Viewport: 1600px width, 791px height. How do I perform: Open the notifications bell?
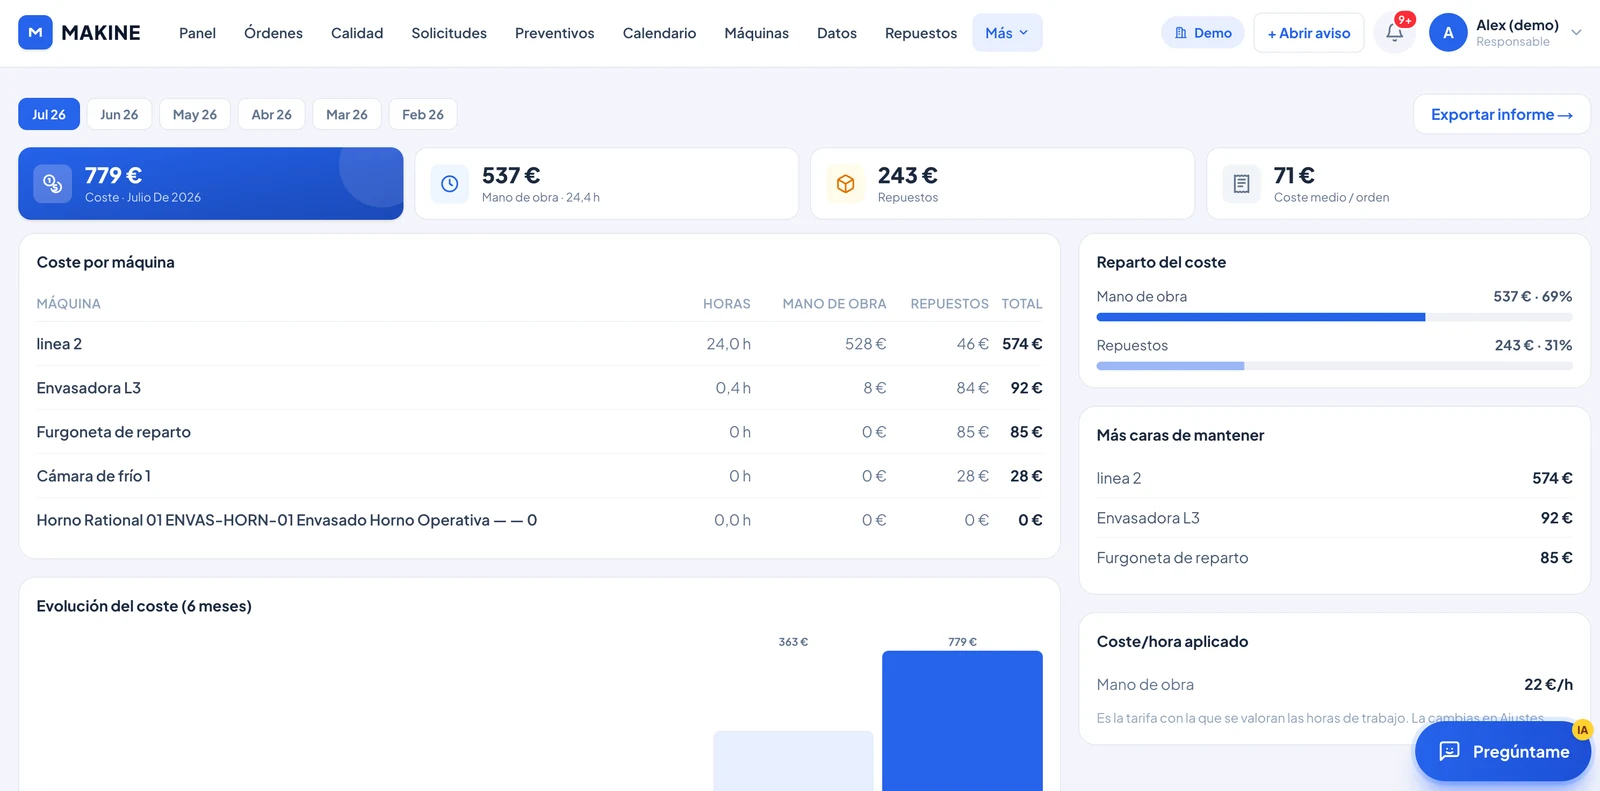pyautogui.click(x=1394, y=33)
